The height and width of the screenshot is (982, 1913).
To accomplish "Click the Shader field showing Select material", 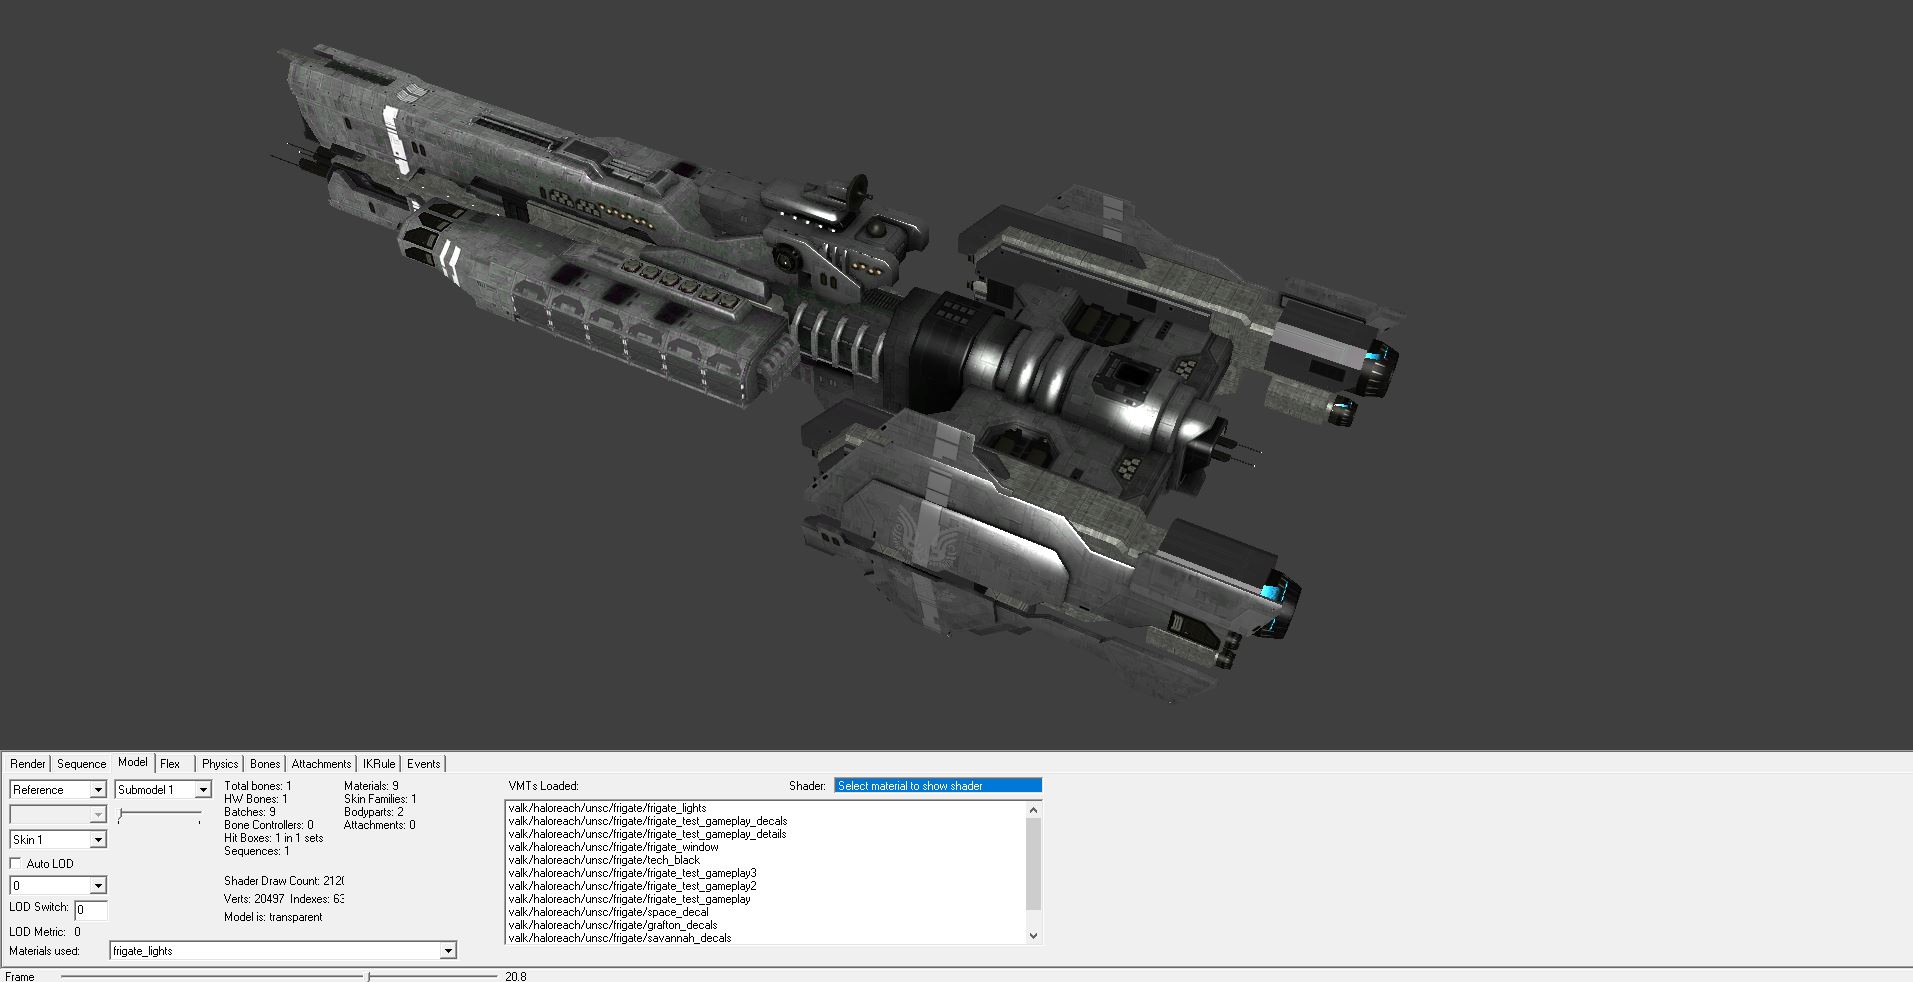I will click(x=938, y=785).
